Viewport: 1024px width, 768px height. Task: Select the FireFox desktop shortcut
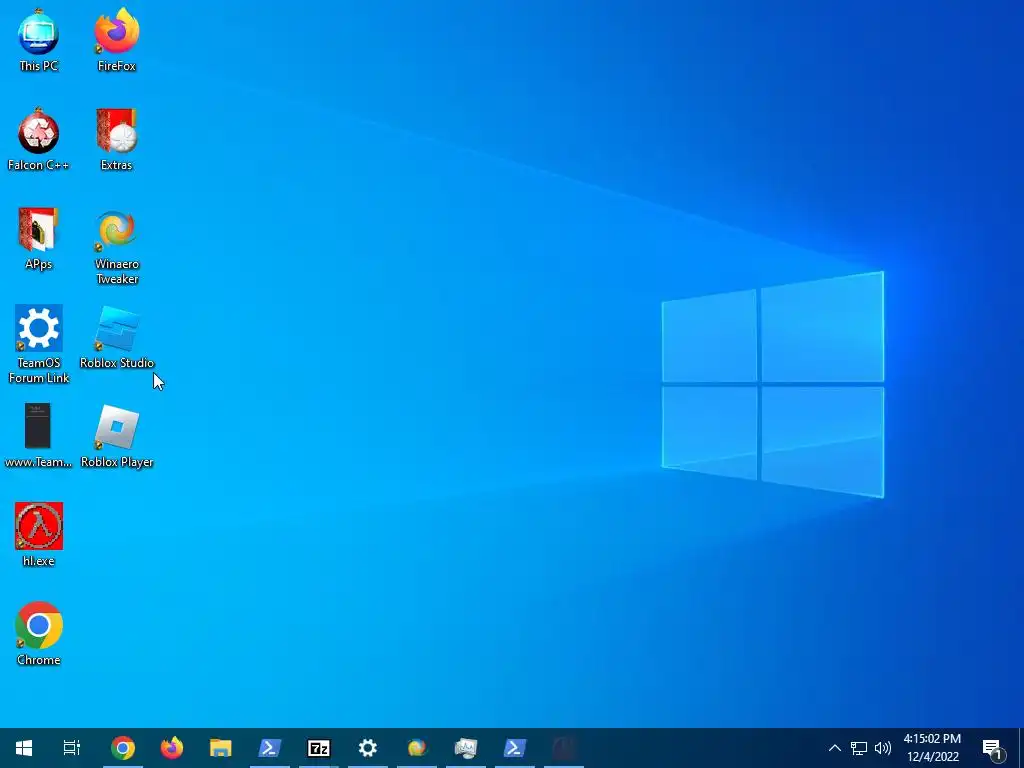point(117,40)
